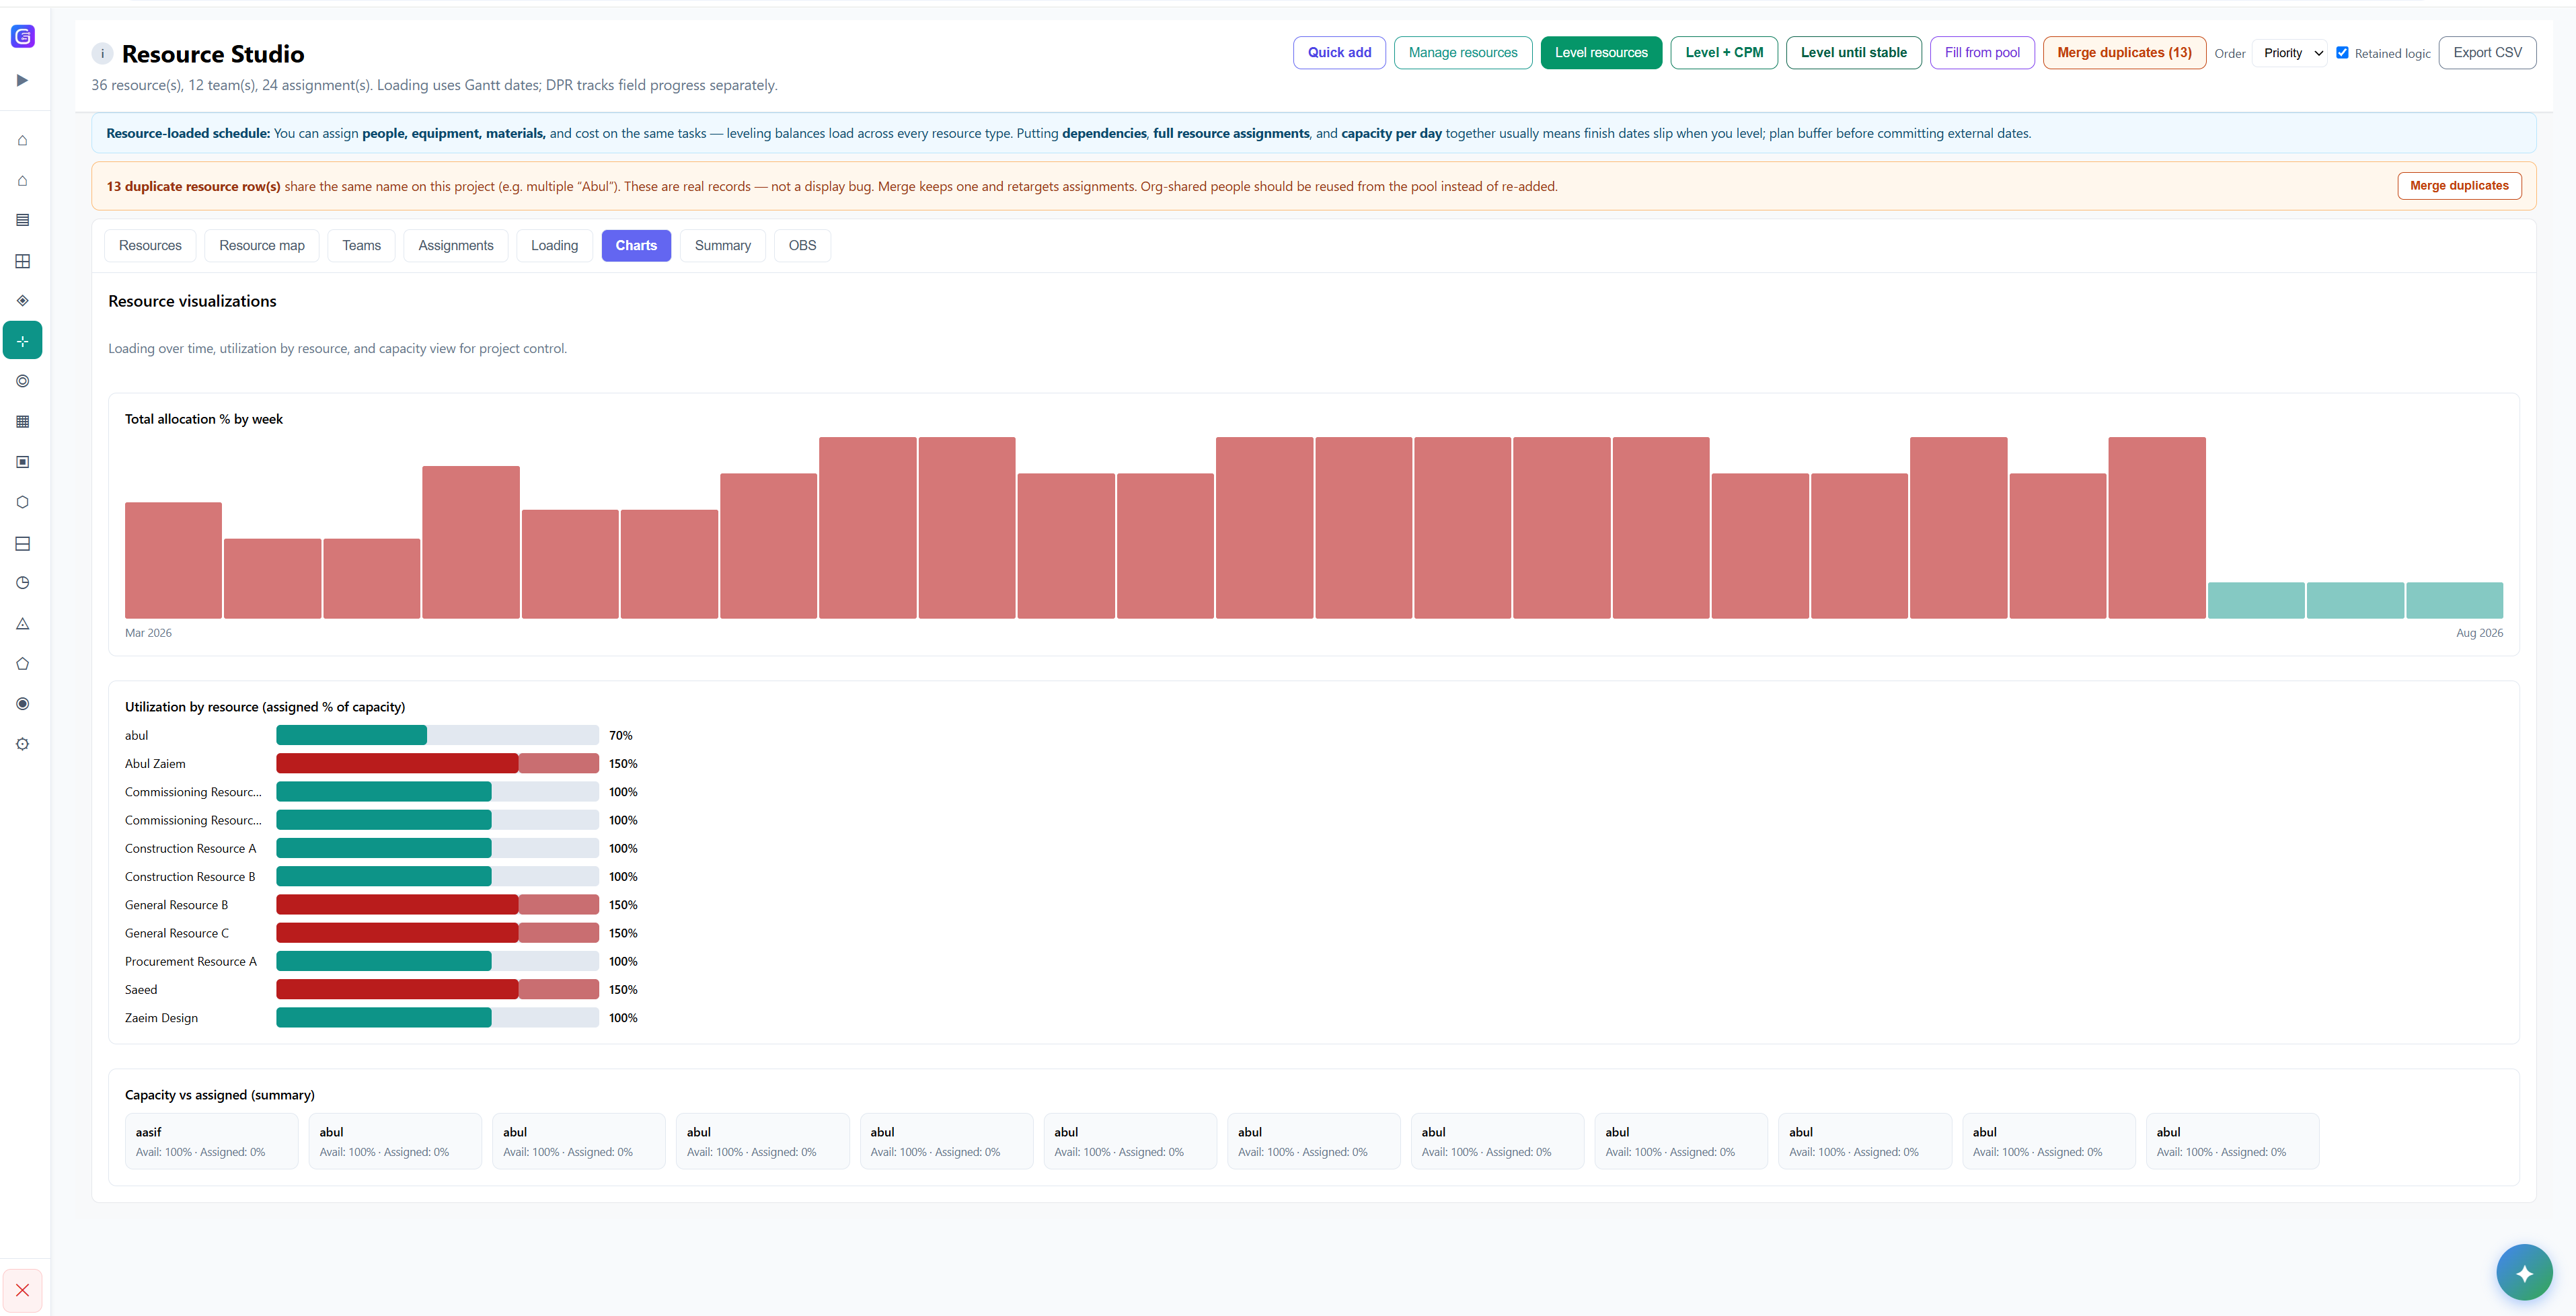
Task: Open the warning triangle icon in sidebar
Action: pos(22,623)
